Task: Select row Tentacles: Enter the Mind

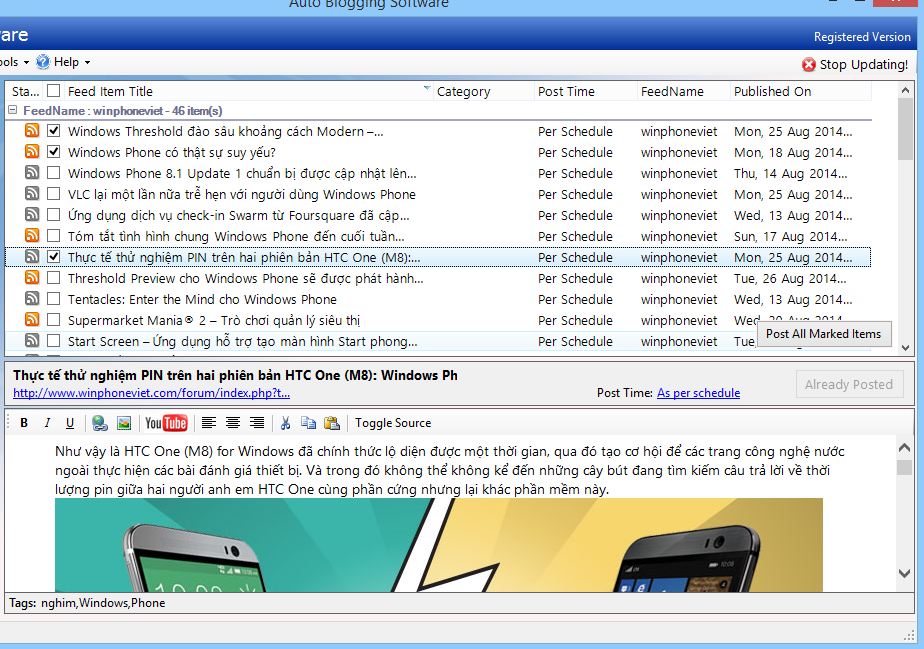Action: click(438, 299)
